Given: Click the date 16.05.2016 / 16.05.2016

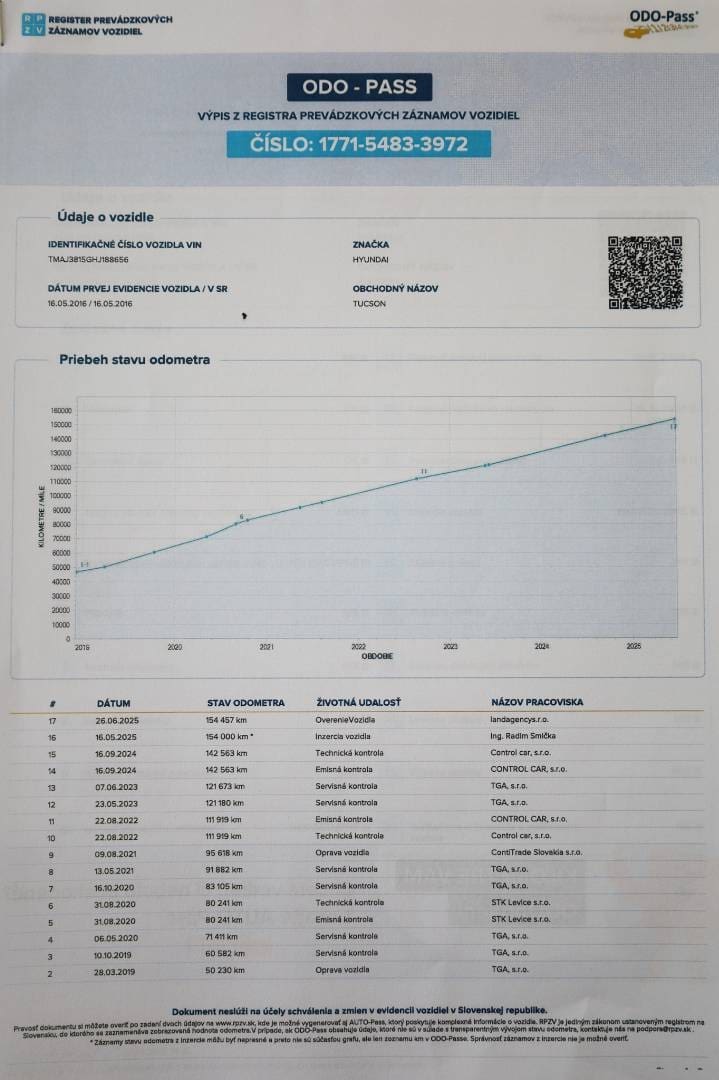Looking at the screenshot, I should [x=90, y=304].
